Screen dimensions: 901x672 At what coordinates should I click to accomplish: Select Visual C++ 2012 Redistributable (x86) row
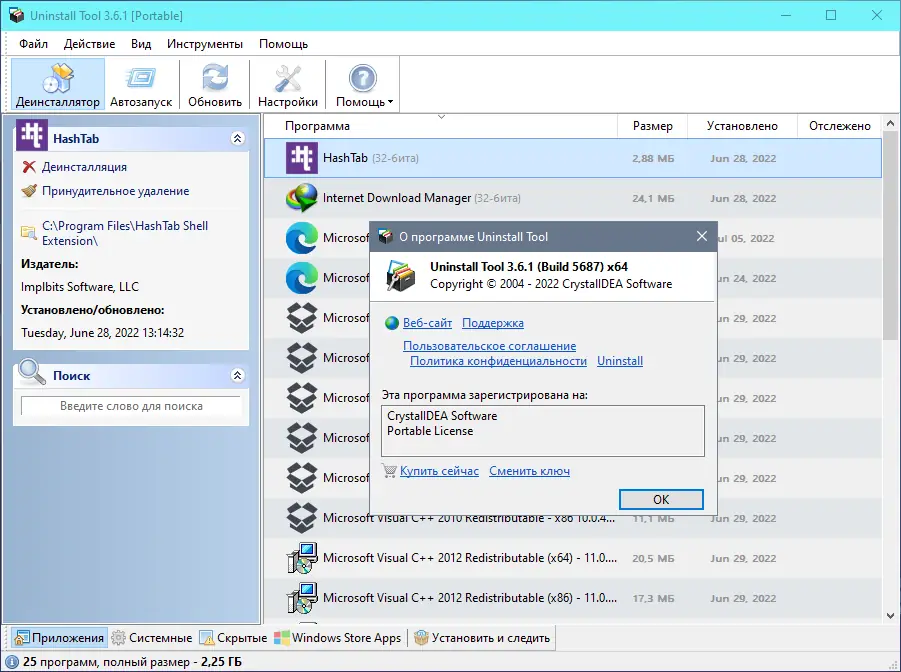pyautogui.click(x=572, y=598)
